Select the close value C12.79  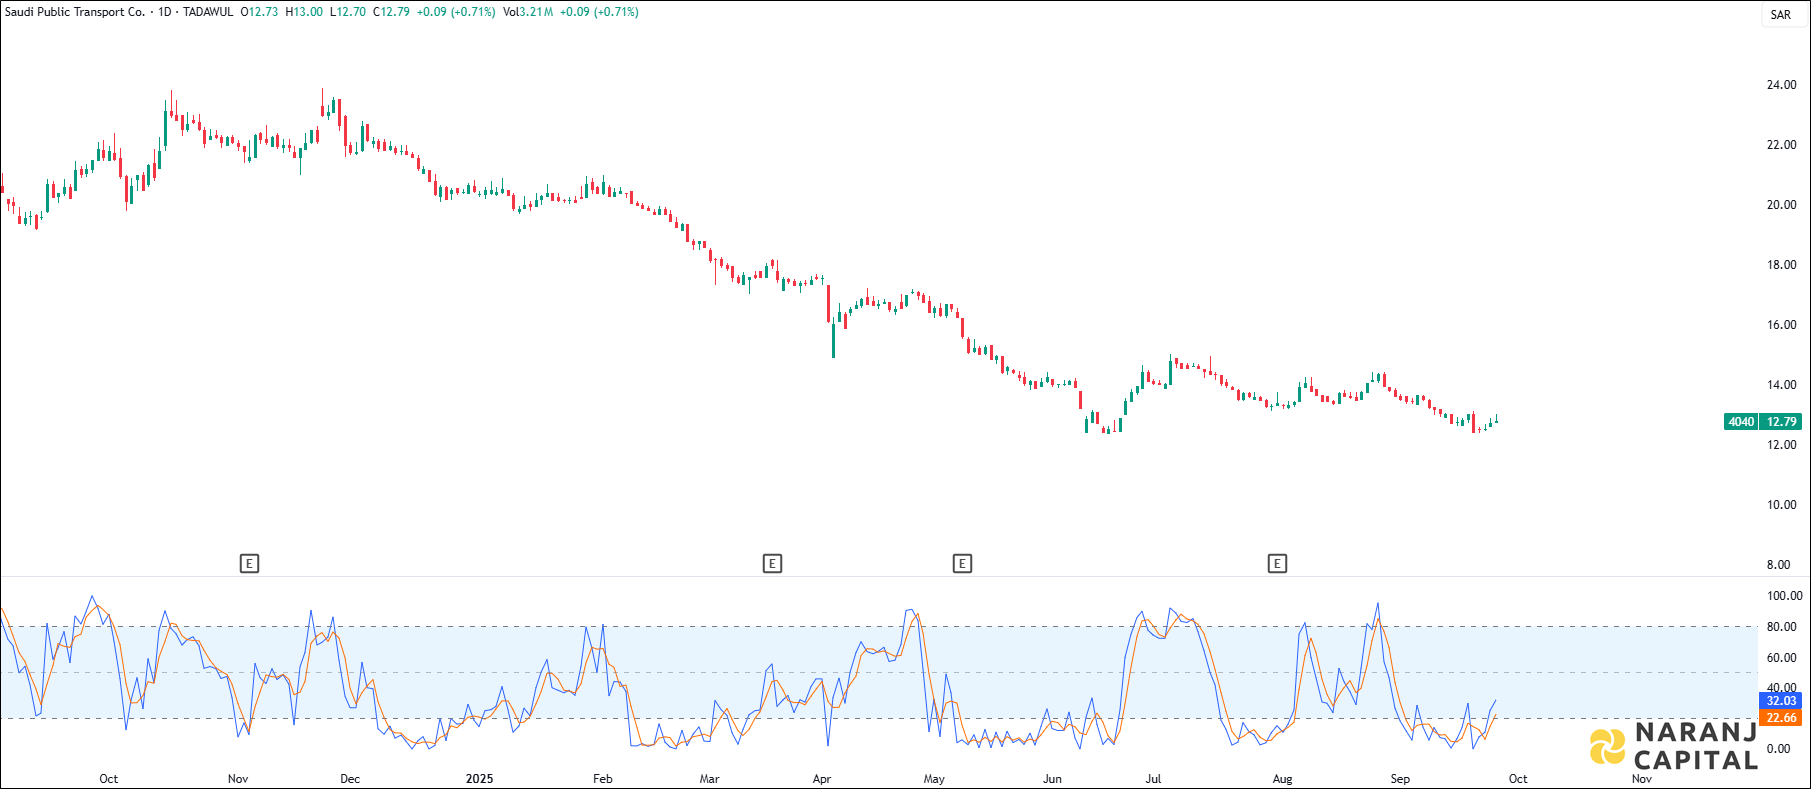click(391, 12)
